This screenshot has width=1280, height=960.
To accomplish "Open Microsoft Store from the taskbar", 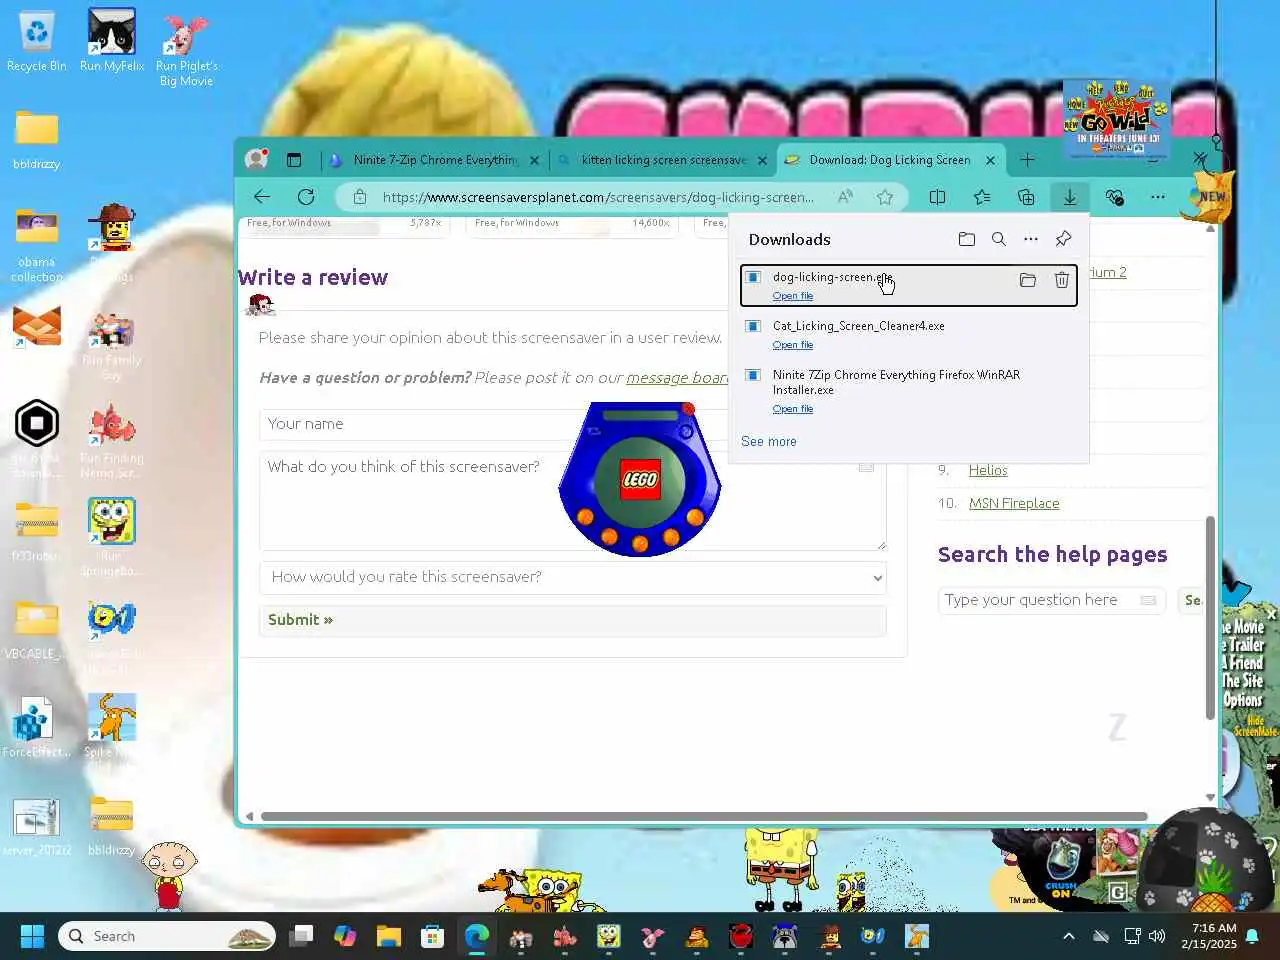I will pos(432,936).
